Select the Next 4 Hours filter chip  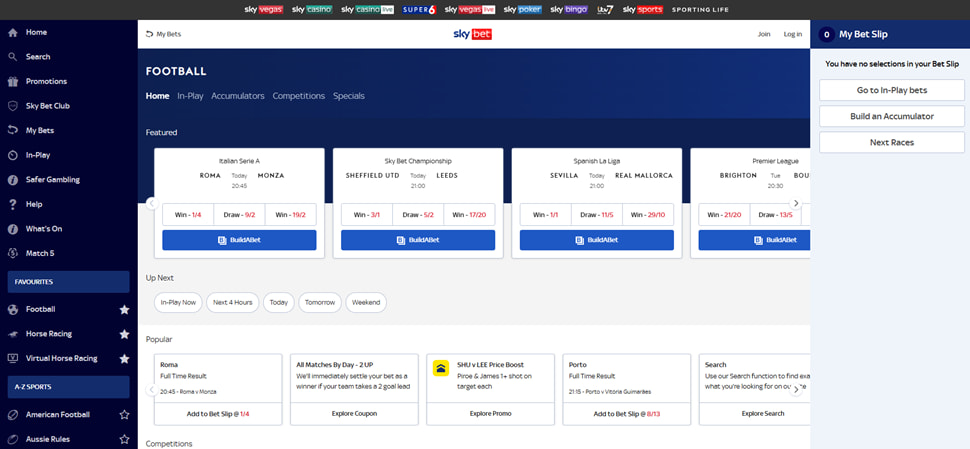[233, 302]
